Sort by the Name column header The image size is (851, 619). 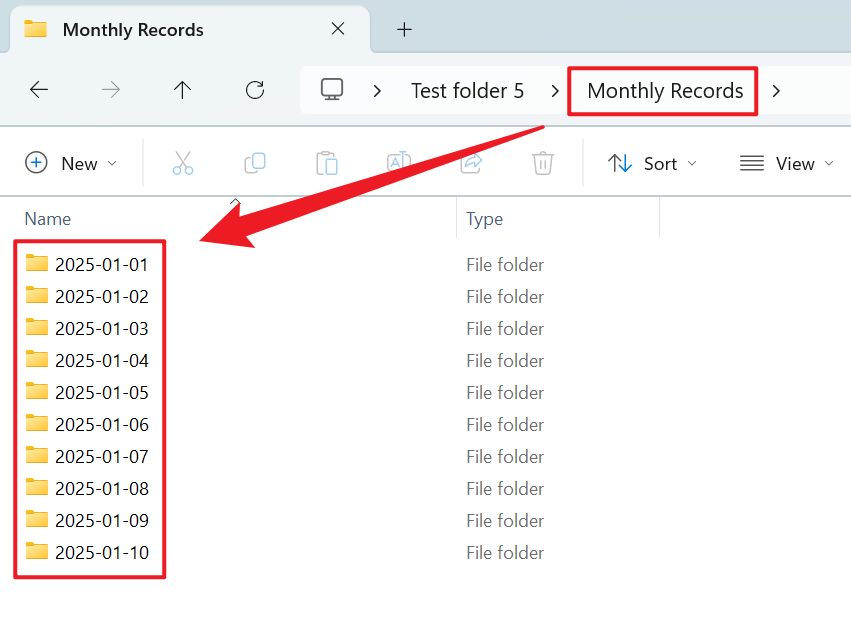point(48,219)
